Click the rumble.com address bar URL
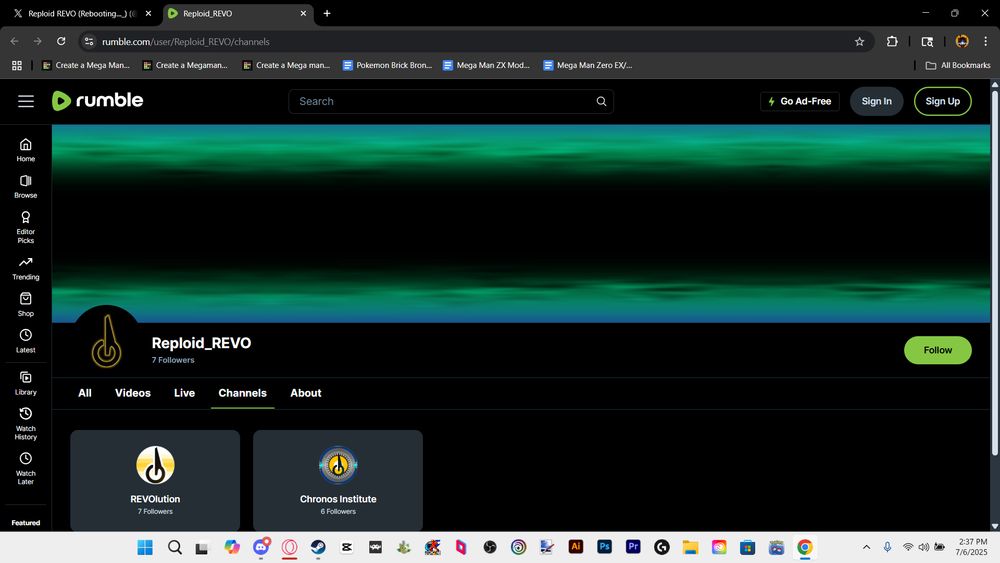Image resolution: width=1000 pixels, height=563 pixels. 186,41
